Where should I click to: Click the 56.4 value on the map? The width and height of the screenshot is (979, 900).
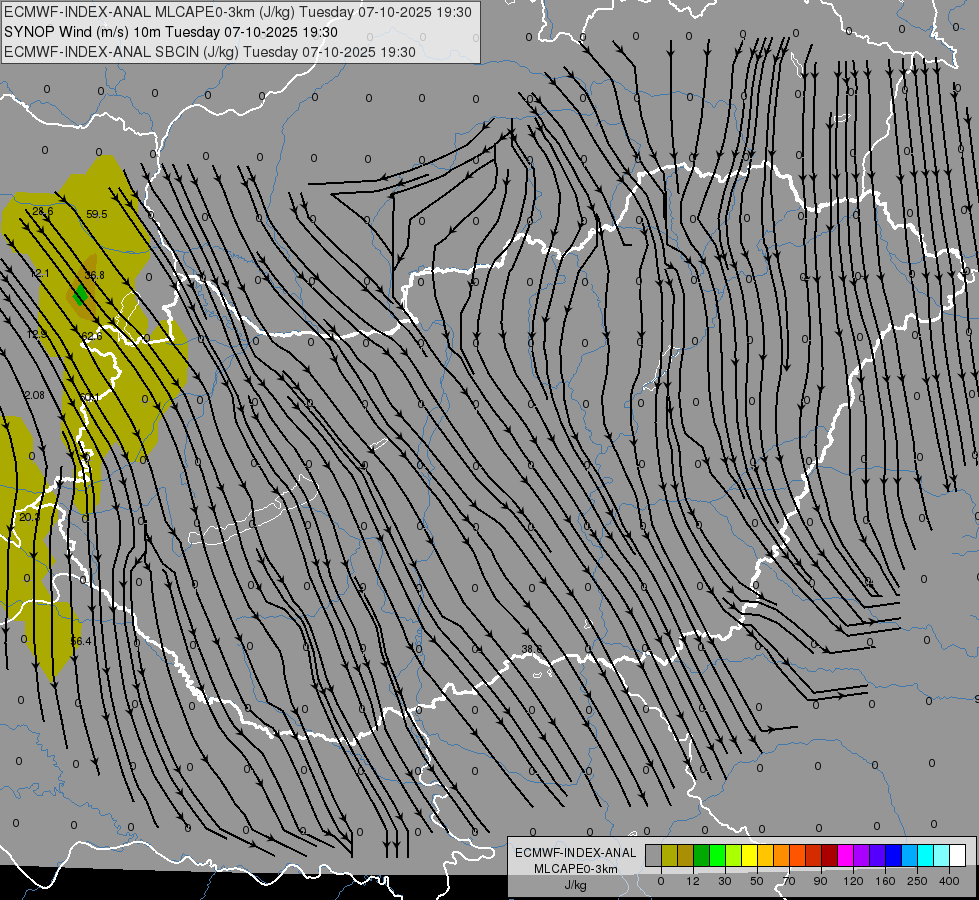(x=81, y=641)
